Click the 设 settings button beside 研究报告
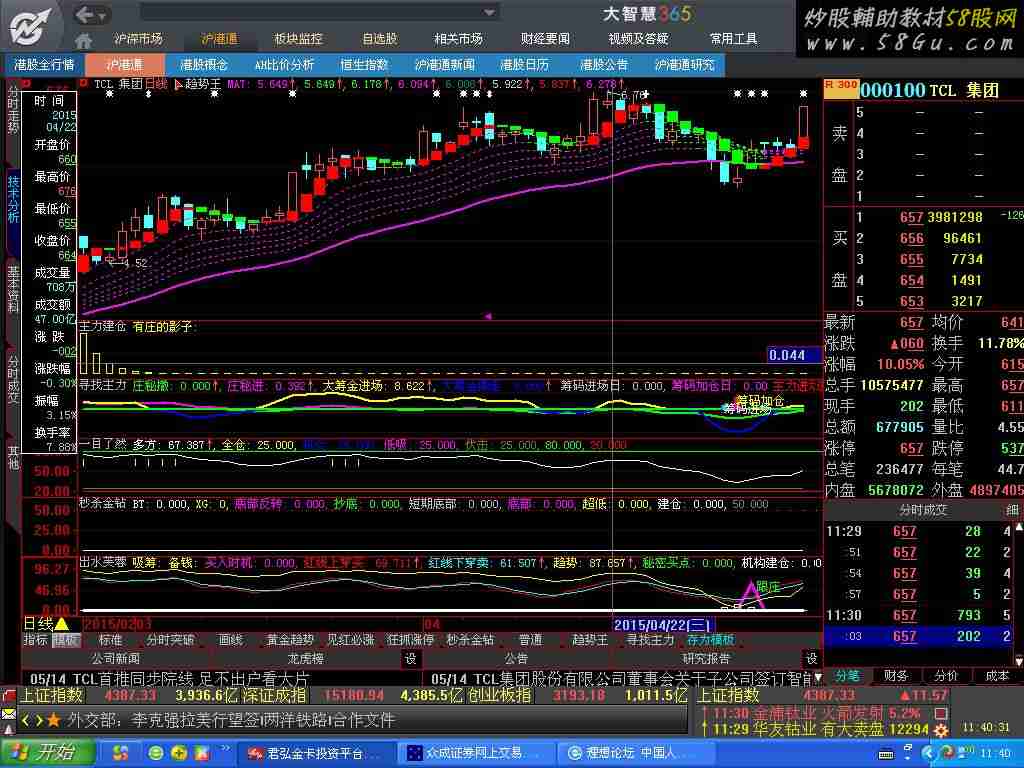Image resolution: width=1024 pixels, height=768 pixels. click(x=811, y=658)
